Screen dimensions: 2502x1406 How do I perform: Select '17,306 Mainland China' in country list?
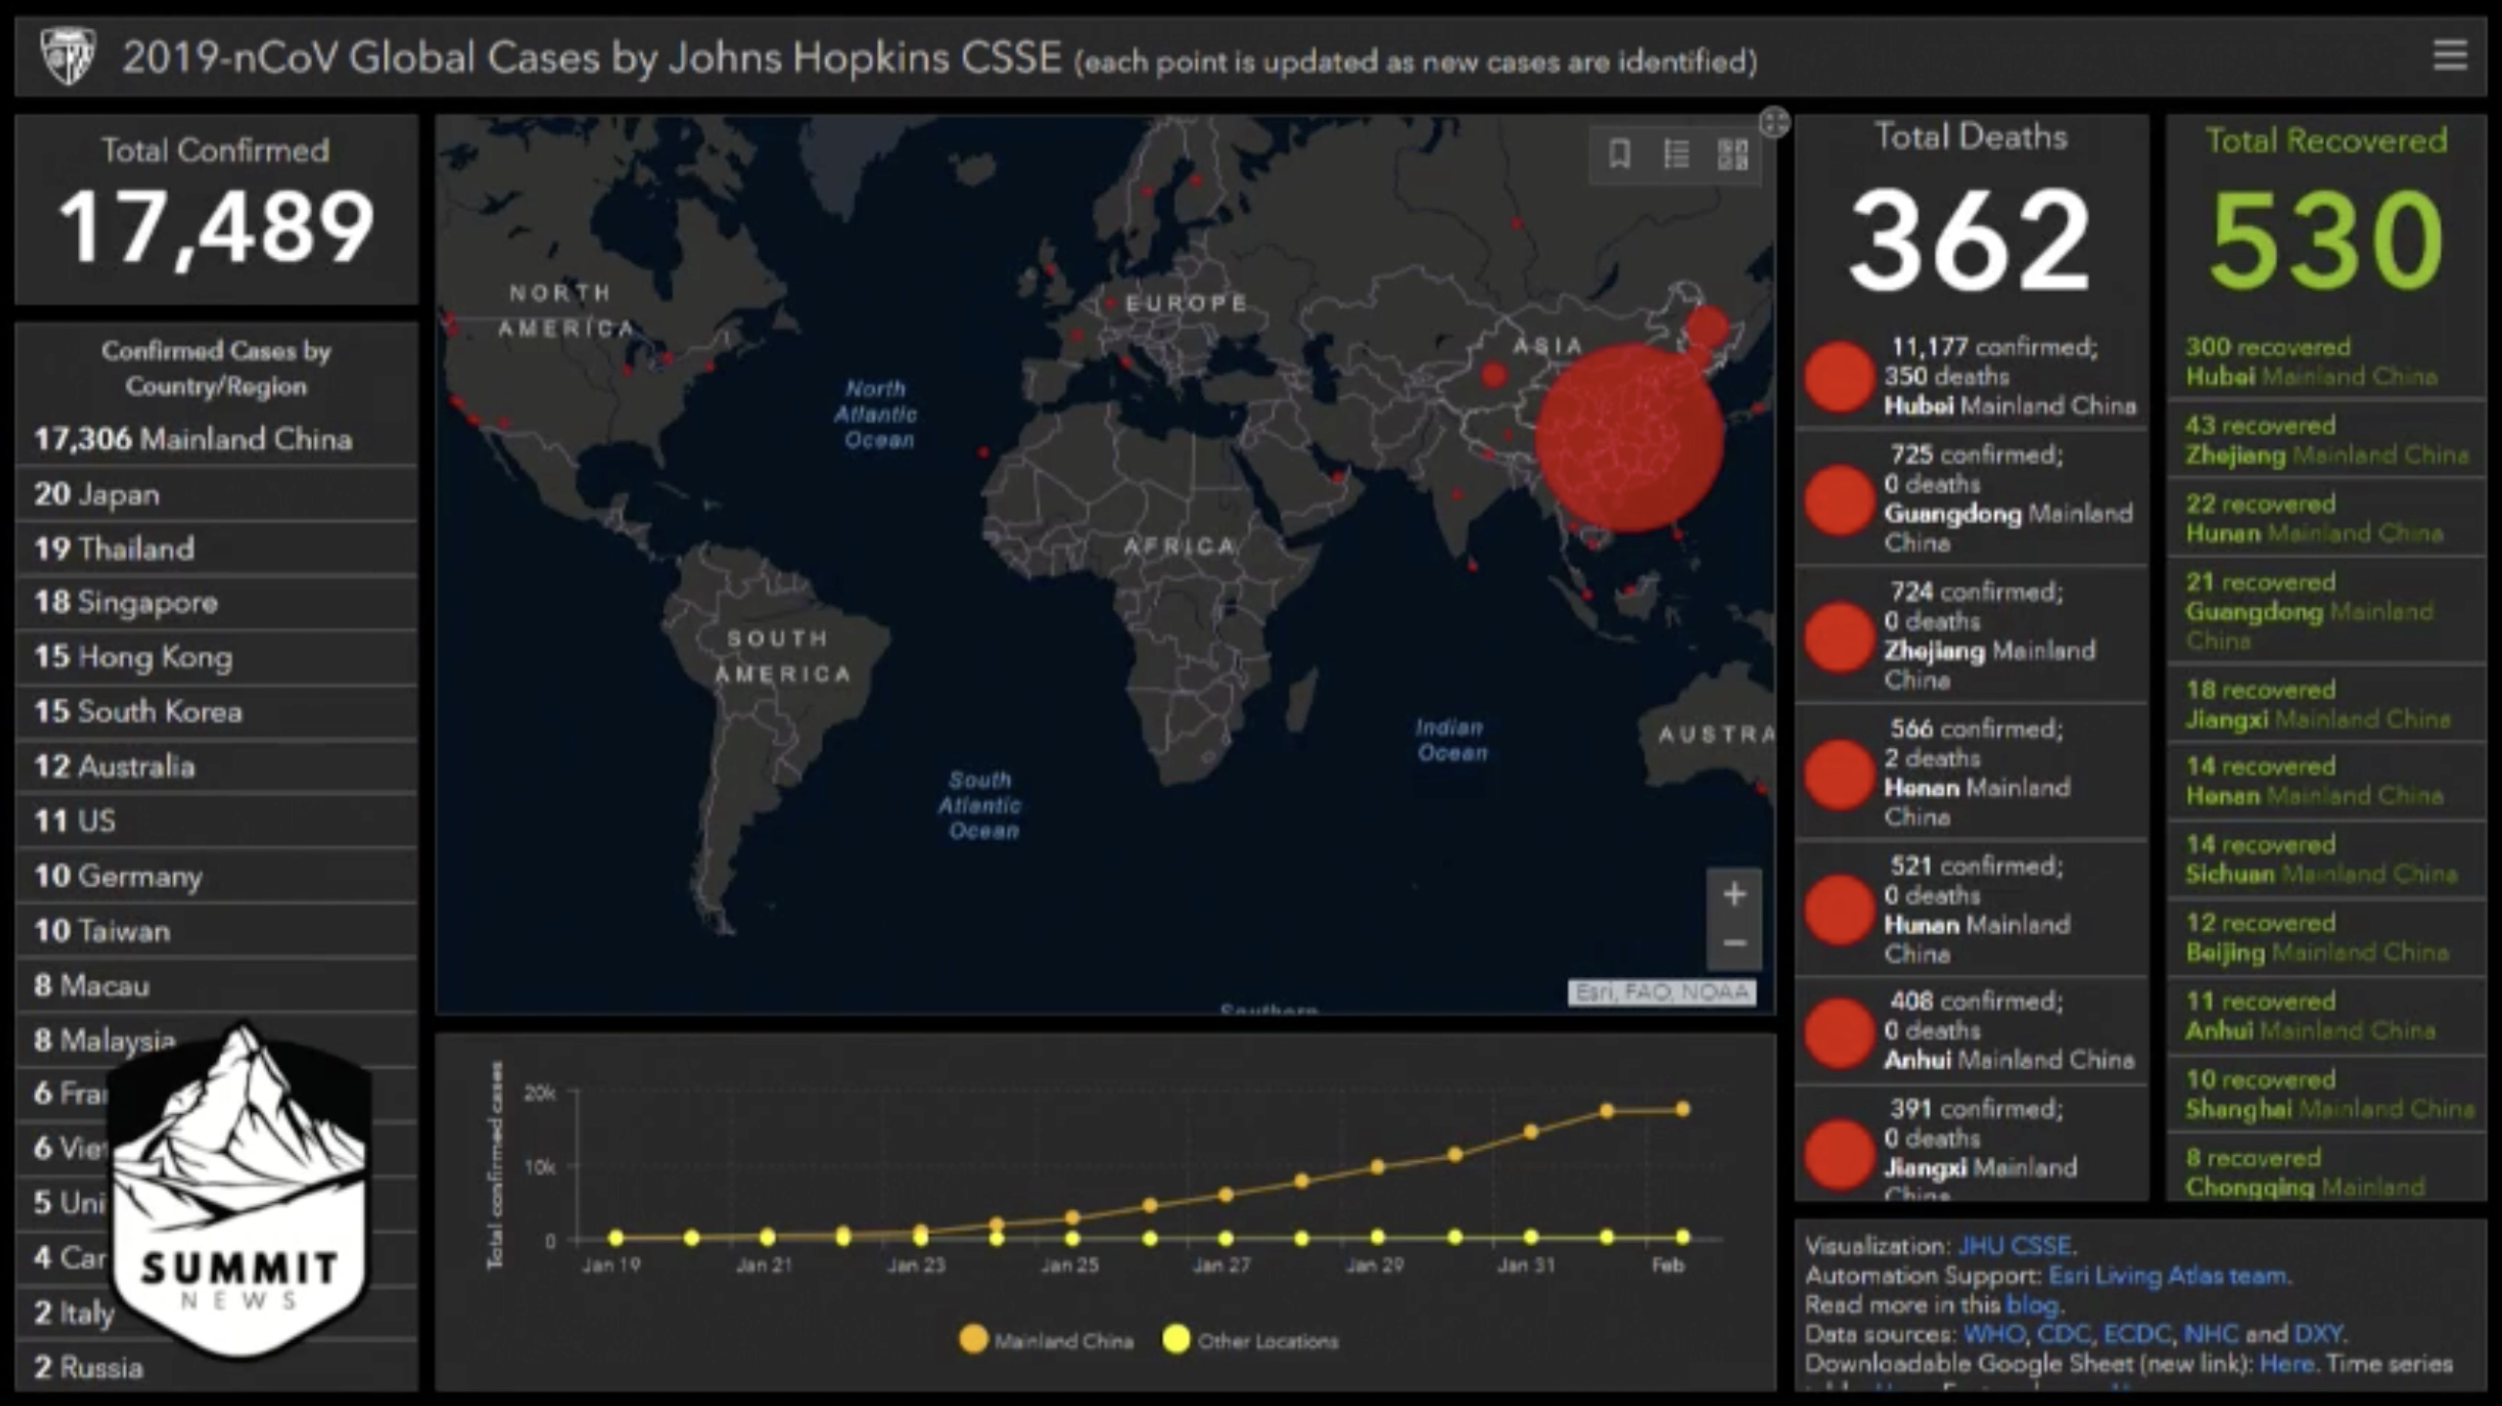click(216, 439)
